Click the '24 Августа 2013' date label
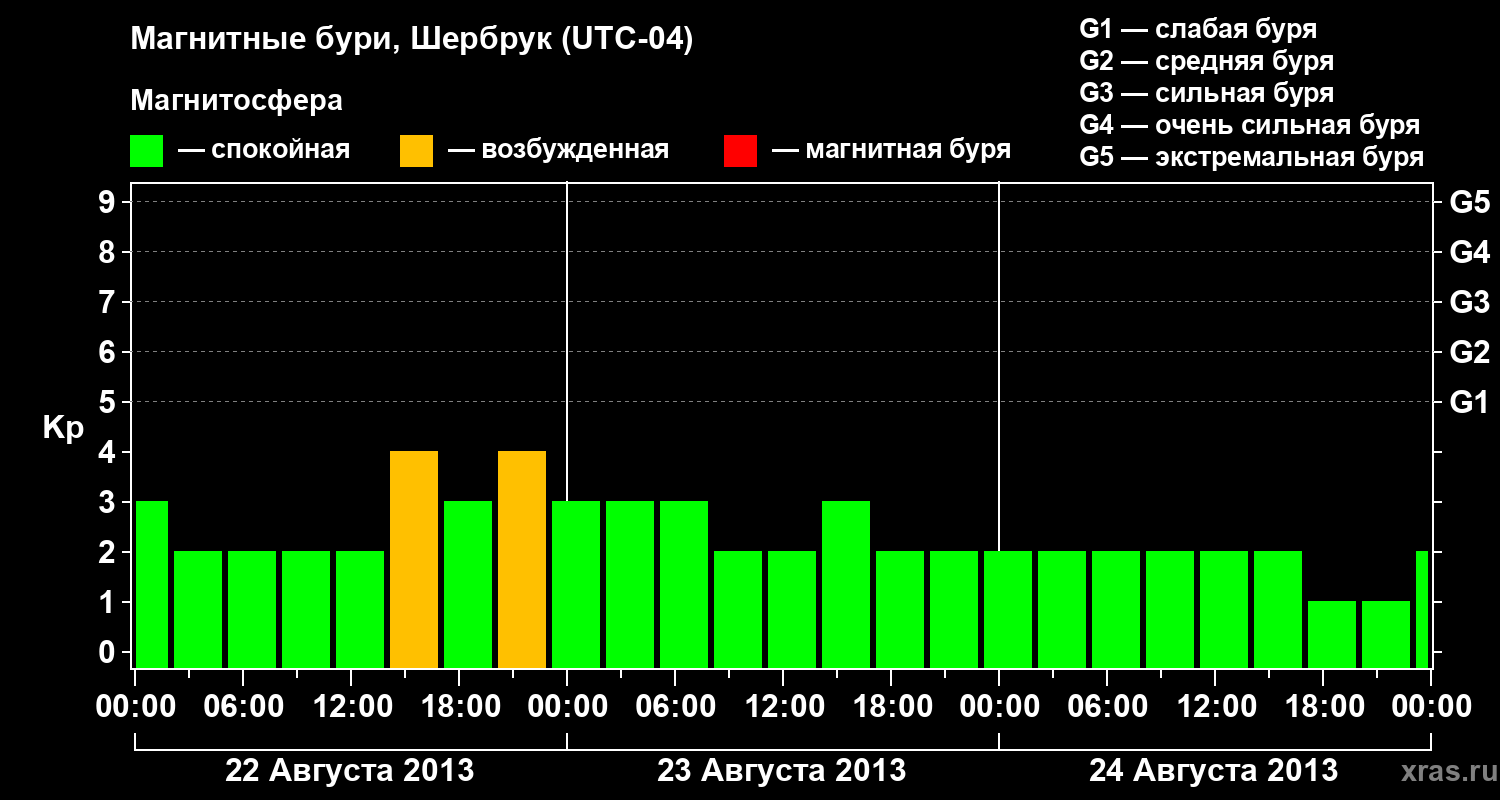 pyautogui.click(x=1213, y=771)
